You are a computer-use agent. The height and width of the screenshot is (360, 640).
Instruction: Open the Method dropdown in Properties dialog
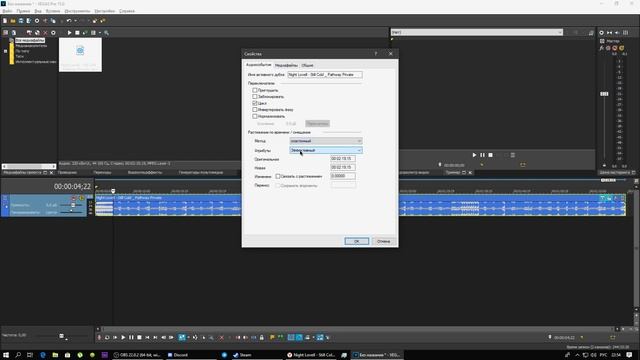point(326,141)
